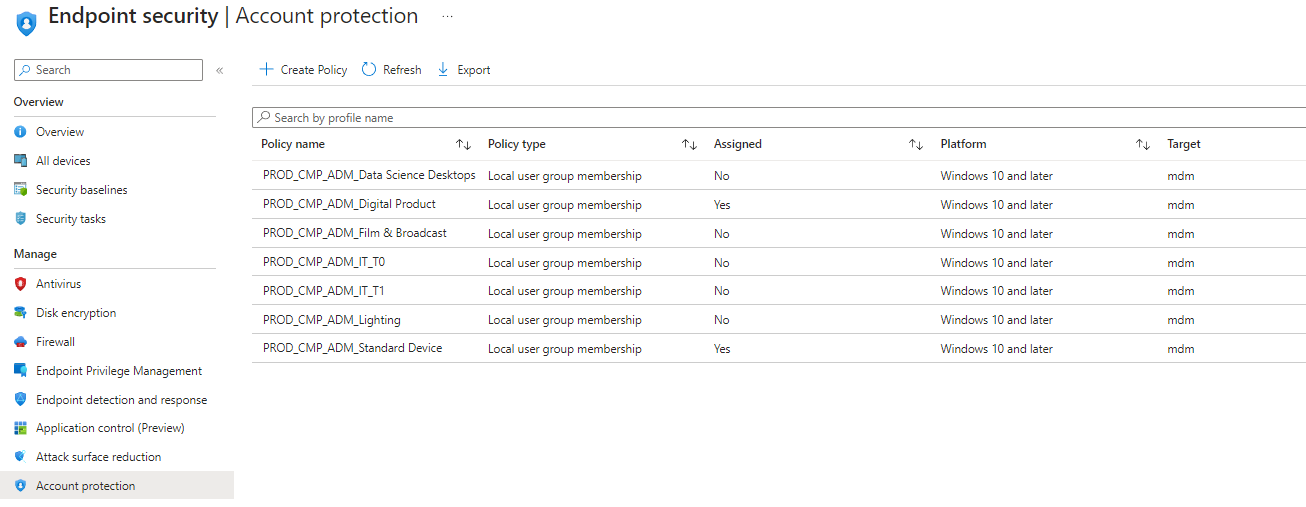This screenshot has width=1306, height=507.
Task: Click Assigned value Yes for Standard Device
Action: [x=722, y=349]
